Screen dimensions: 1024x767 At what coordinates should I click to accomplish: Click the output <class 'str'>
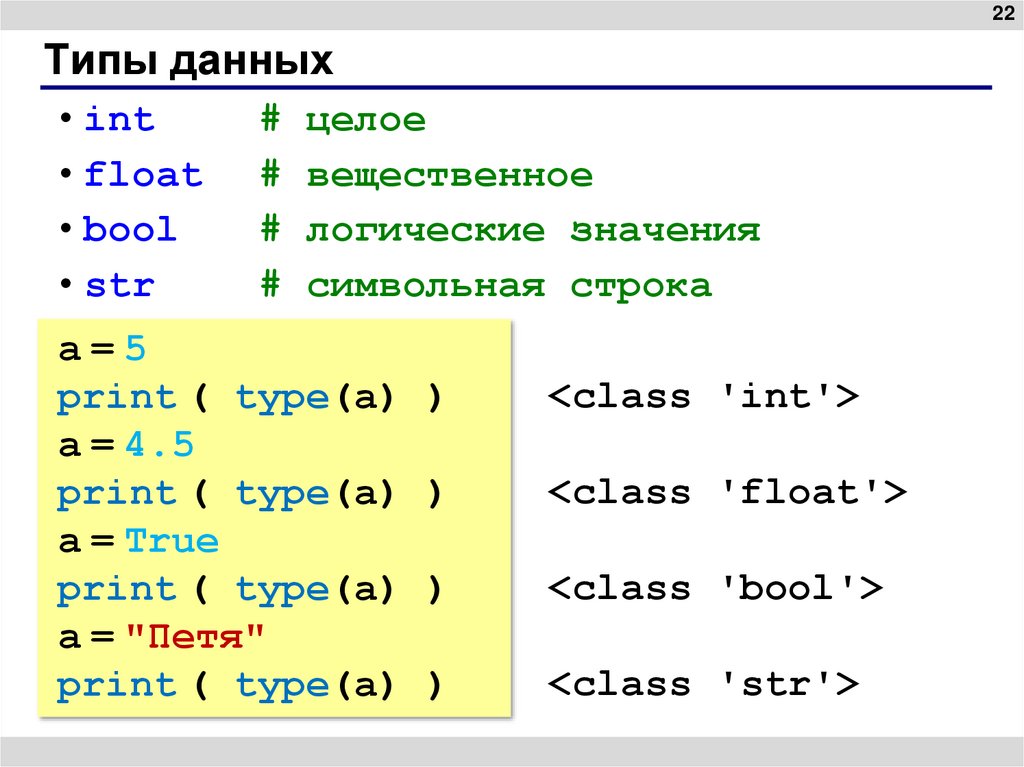pos(703,684)
